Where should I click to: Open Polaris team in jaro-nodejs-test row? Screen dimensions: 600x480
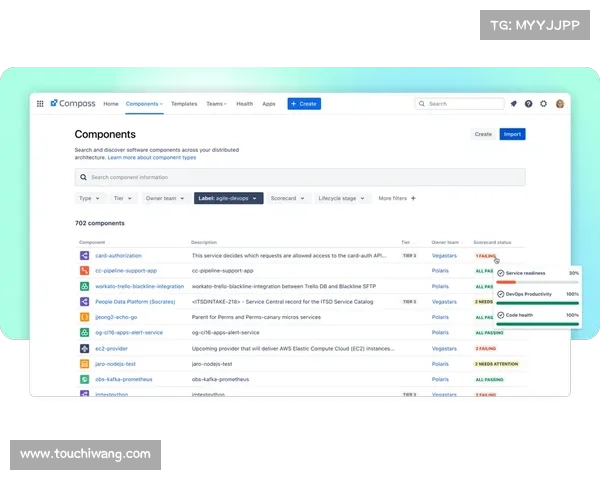click(440, 364)
